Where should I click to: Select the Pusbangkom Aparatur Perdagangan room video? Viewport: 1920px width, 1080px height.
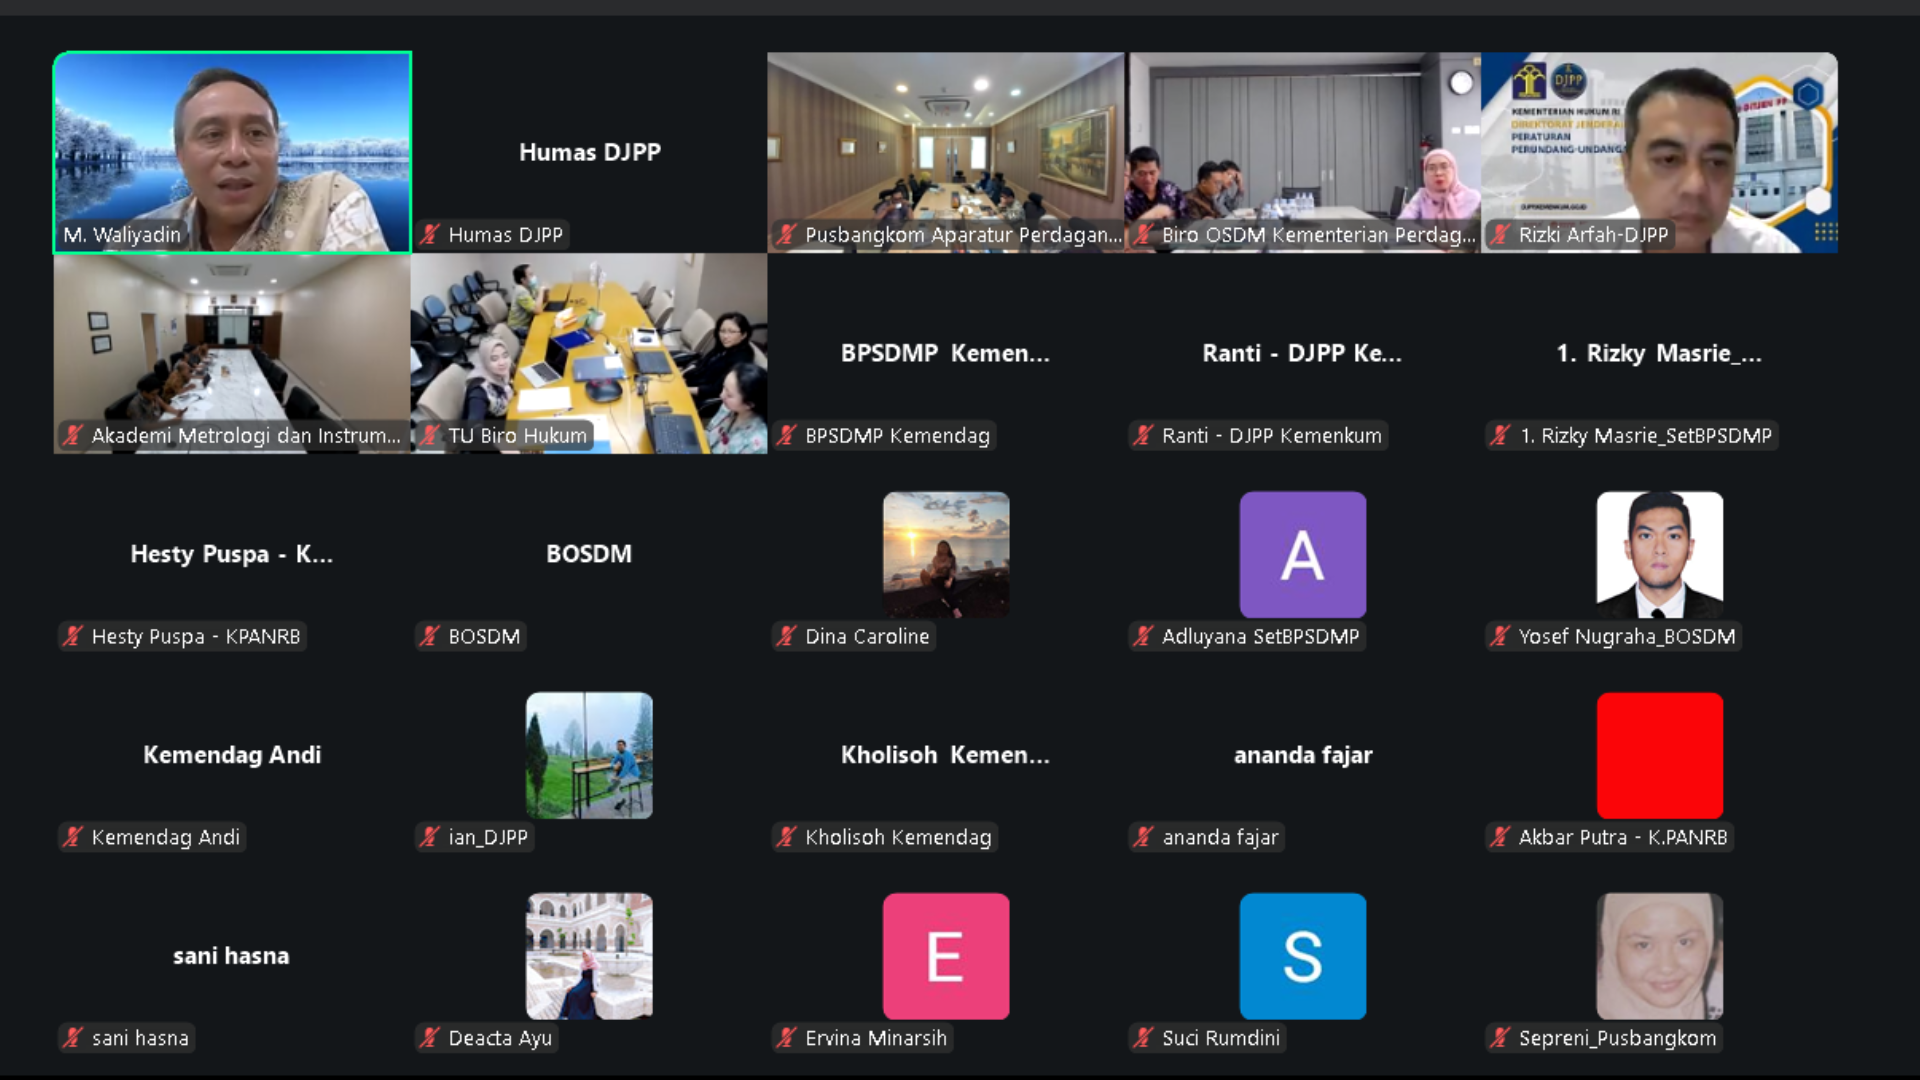[x=945, y=140]
